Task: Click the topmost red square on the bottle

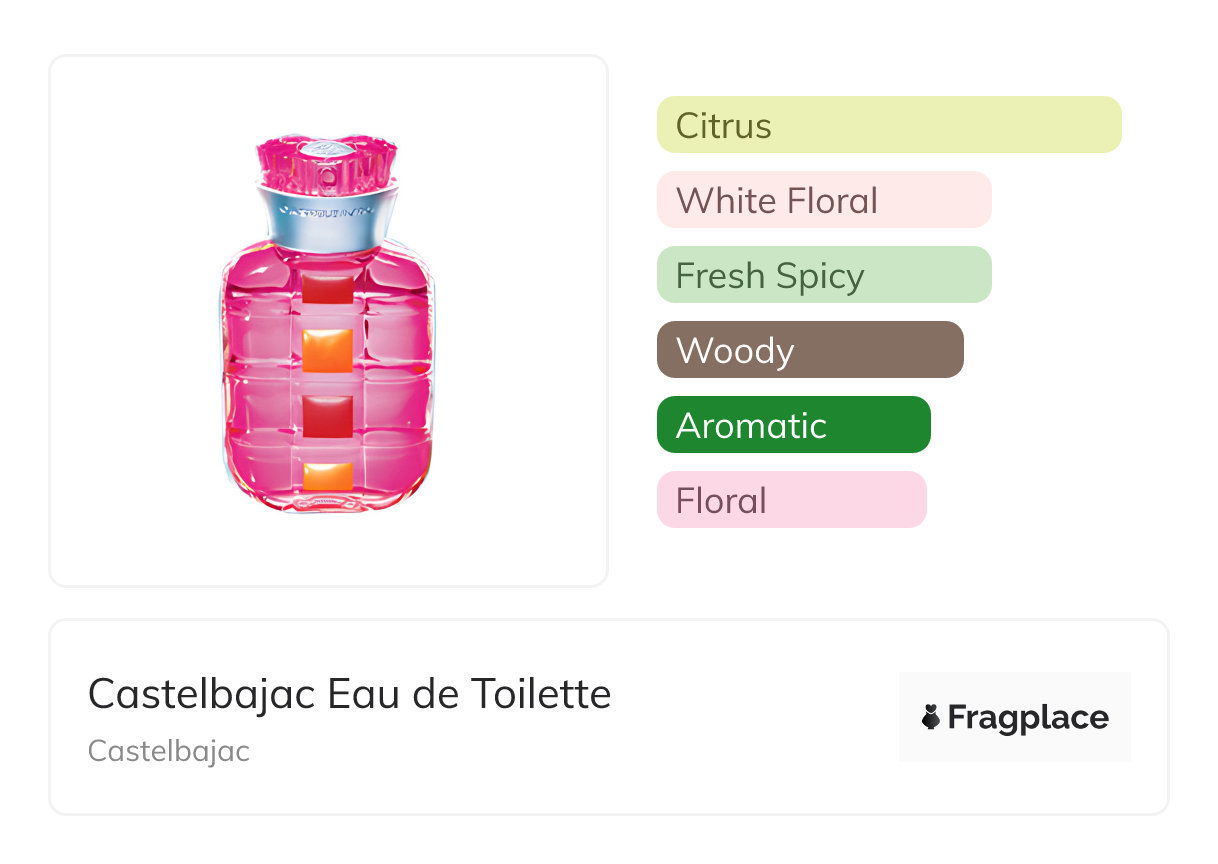Action: [327, 289]
